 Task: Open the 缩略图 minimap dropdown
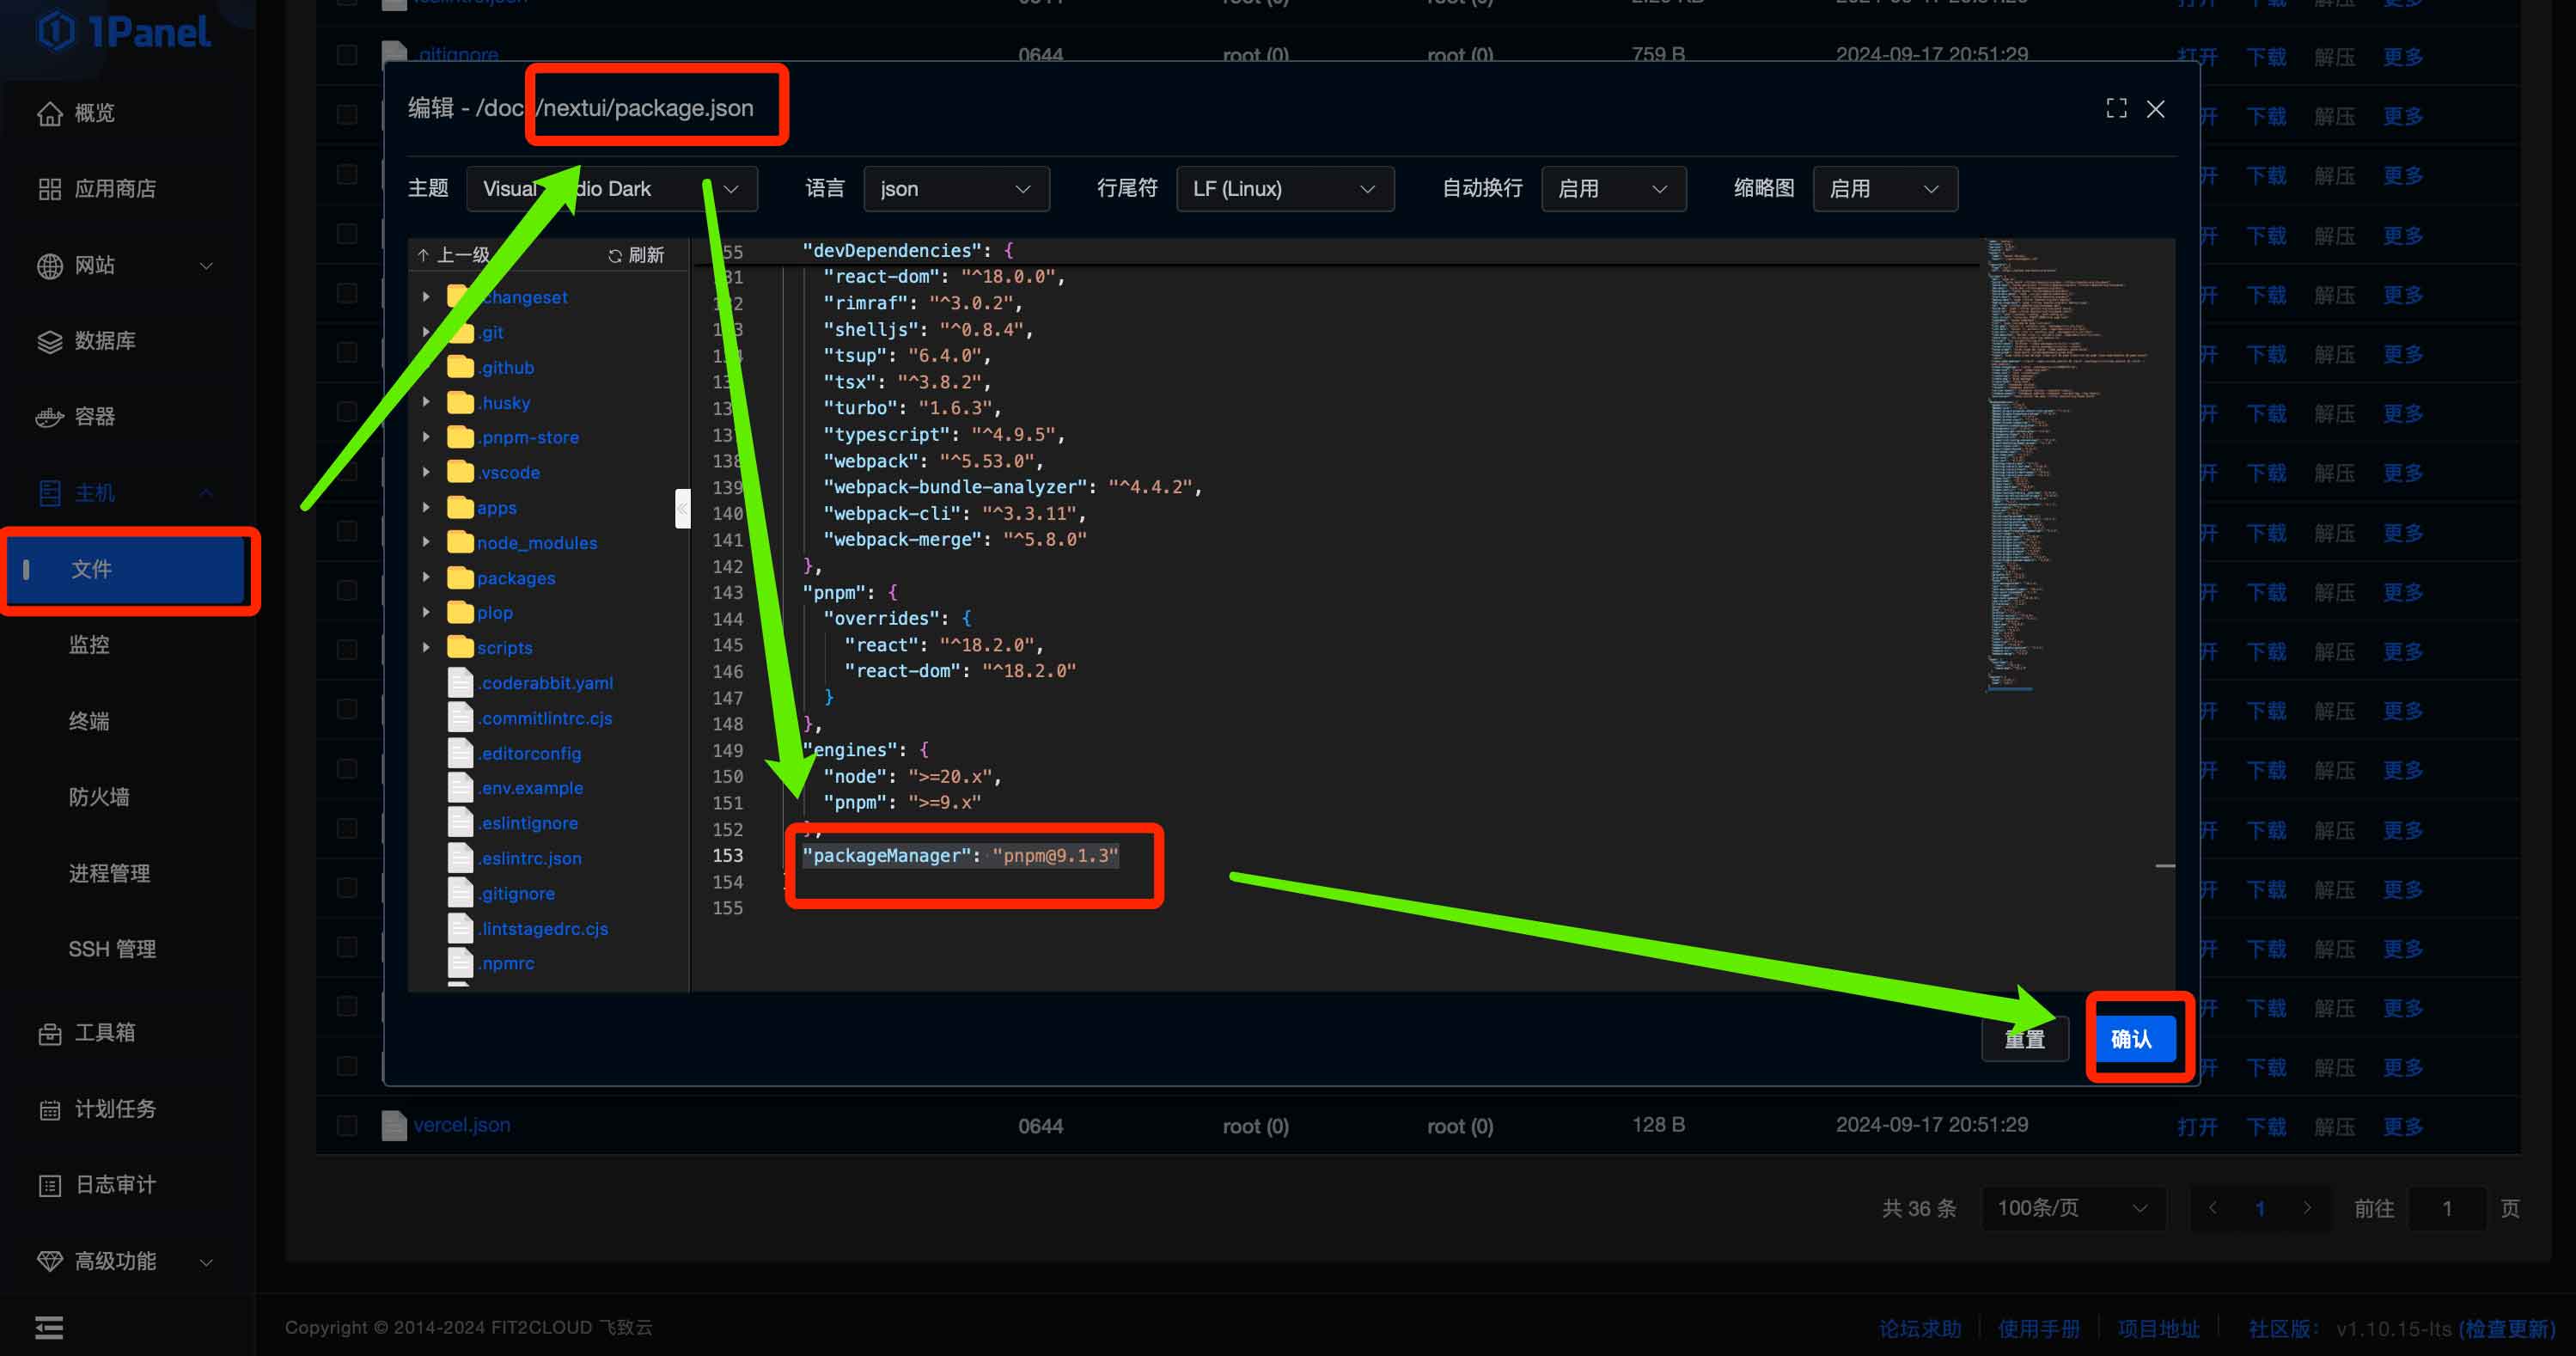(x=1884, y=189)
